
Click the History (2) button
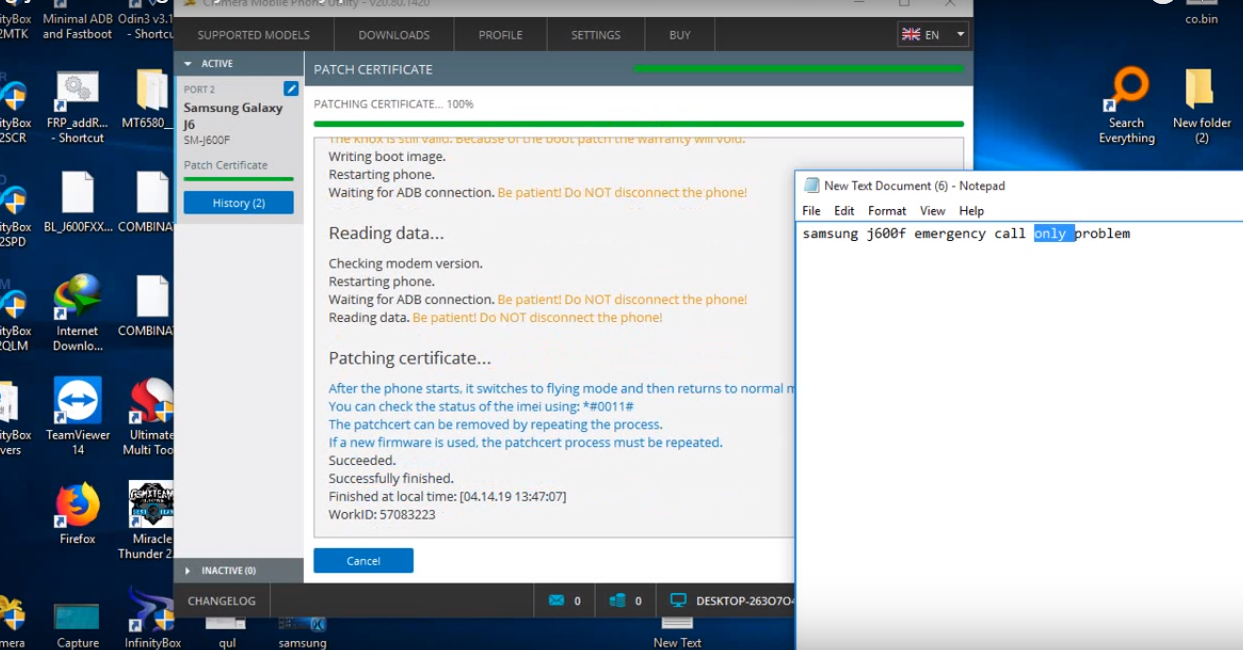[238, 203]
